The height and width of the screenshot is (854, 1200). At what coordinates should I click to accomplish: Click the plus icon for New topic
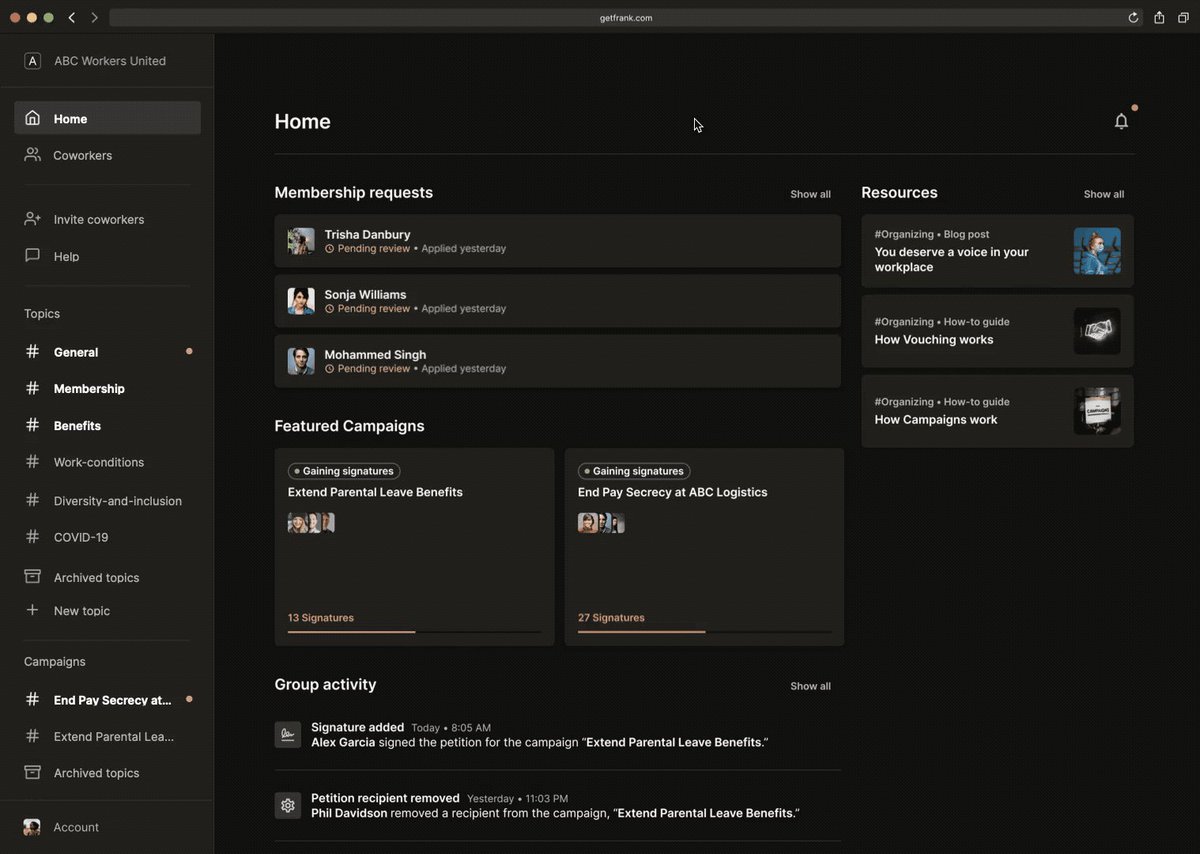pos(33,610)
